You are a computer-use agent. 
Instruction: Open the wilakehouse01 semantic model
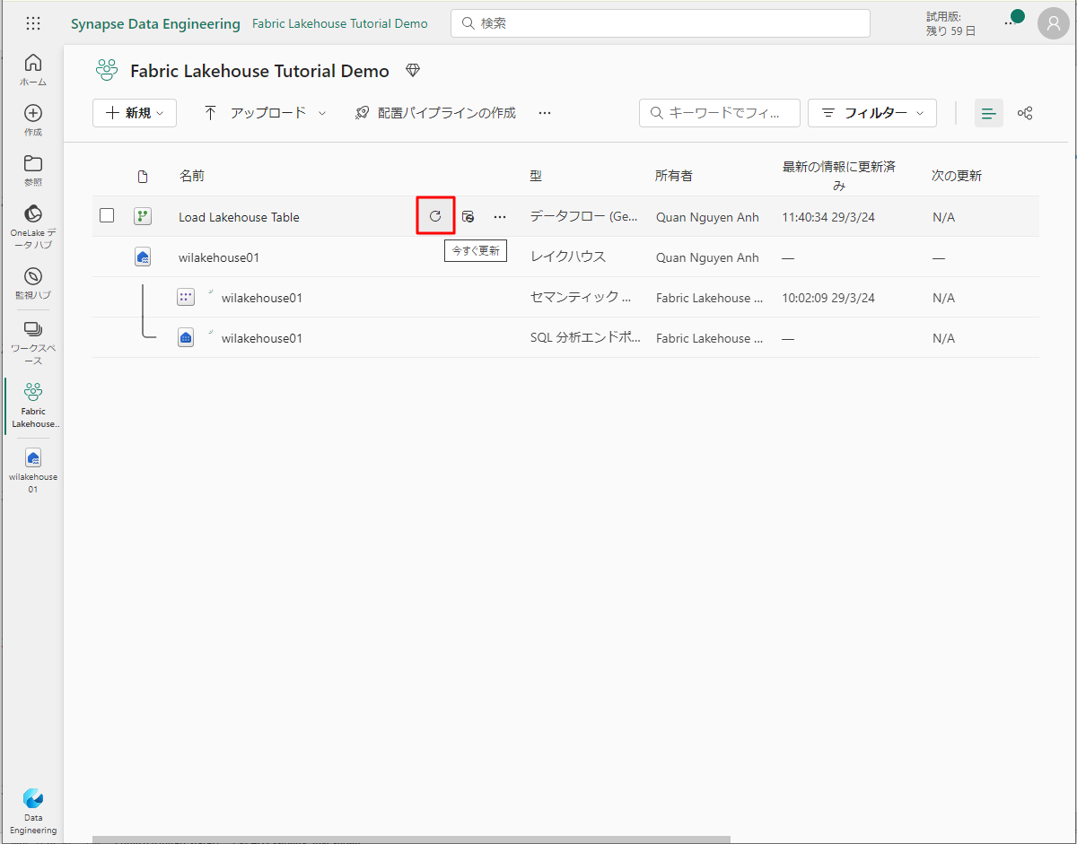click(262, 298)
